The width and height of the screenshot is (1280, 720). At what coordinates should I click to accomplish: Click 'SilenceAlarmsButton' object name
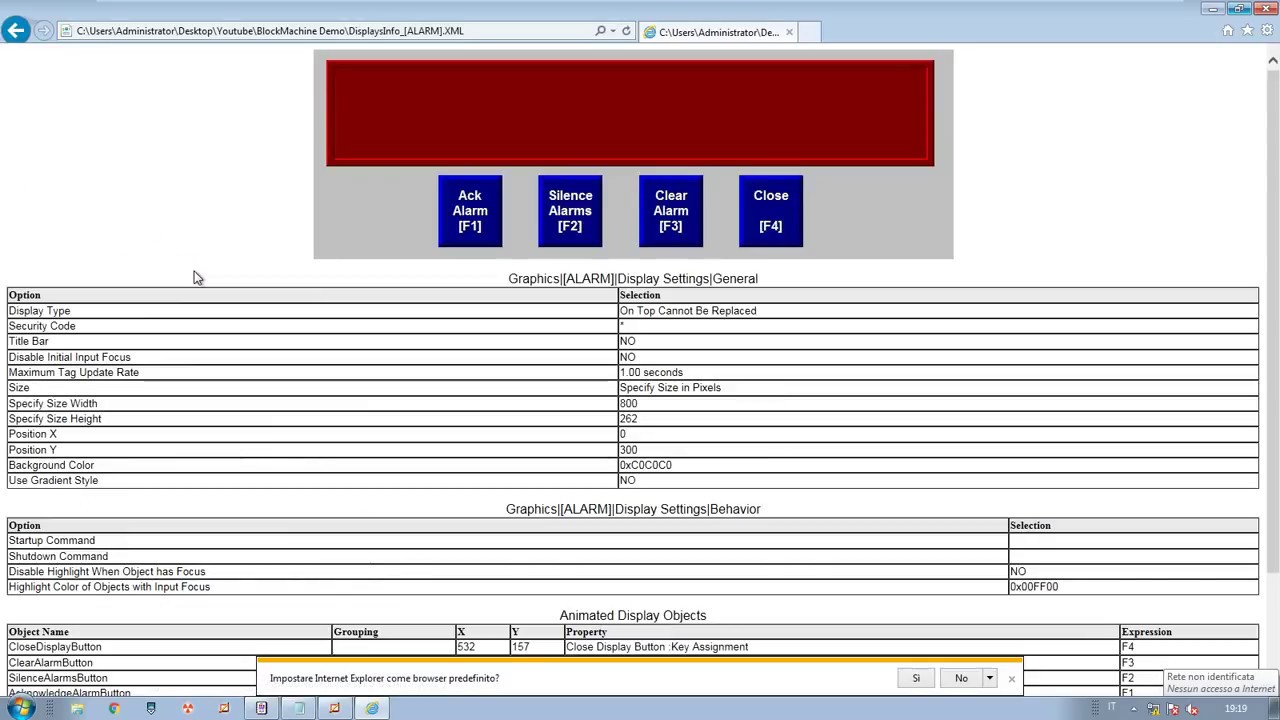coord(58,678)
